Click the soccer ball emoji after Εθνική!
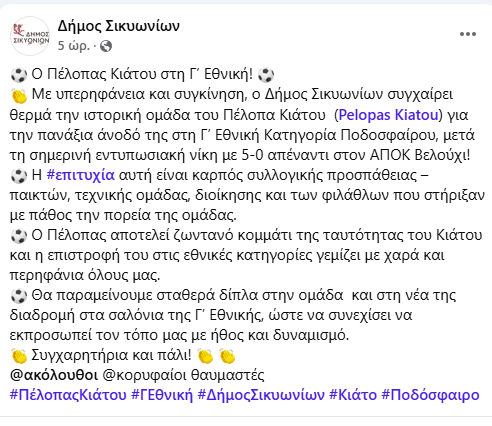This screenshot has width=492, height=426. [x=266, y=75]
